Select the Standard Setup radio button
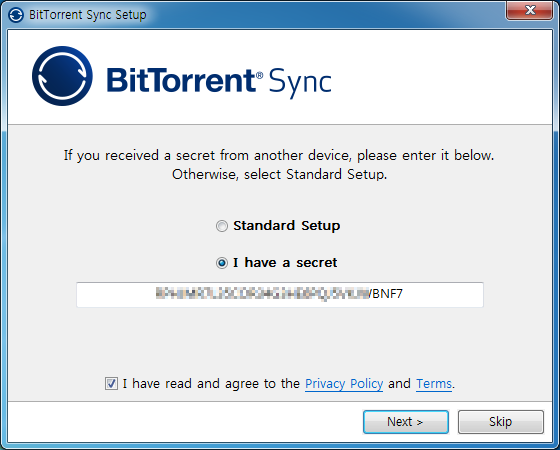560x450 pixels. (x=222, y=226)
